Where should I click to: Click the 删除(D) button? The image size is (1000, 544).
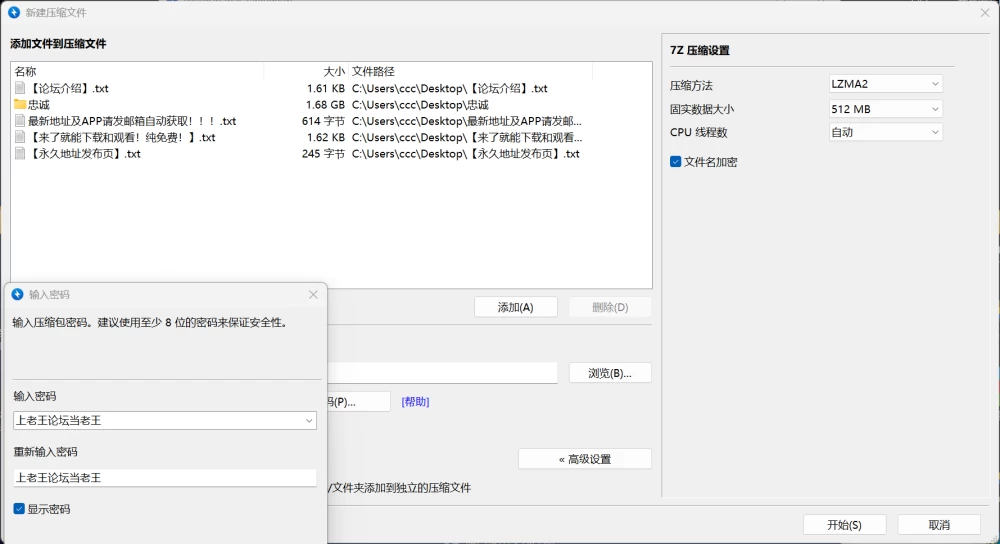610,307
